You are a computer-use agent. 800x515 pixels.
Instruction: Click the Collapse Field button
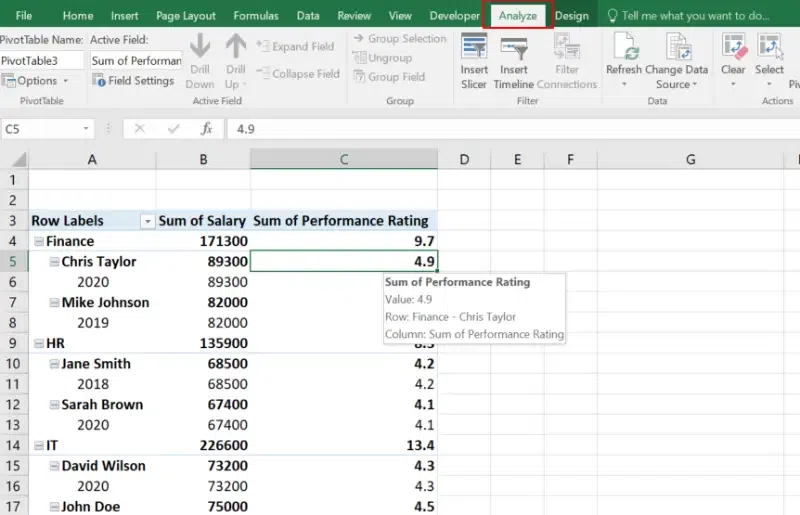tap(296, 74)
